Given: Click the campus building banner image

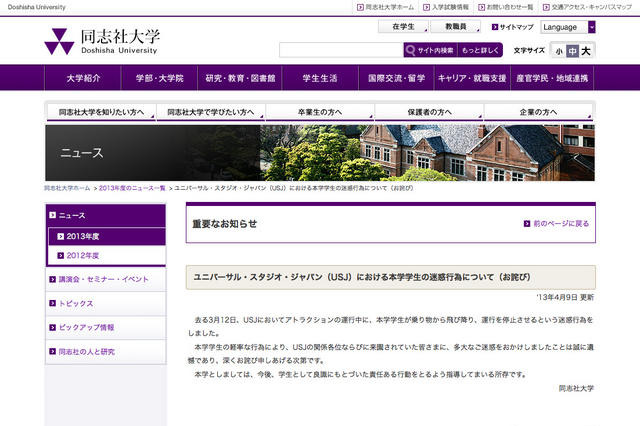Looking at the screenshot, I should (320, 153).
